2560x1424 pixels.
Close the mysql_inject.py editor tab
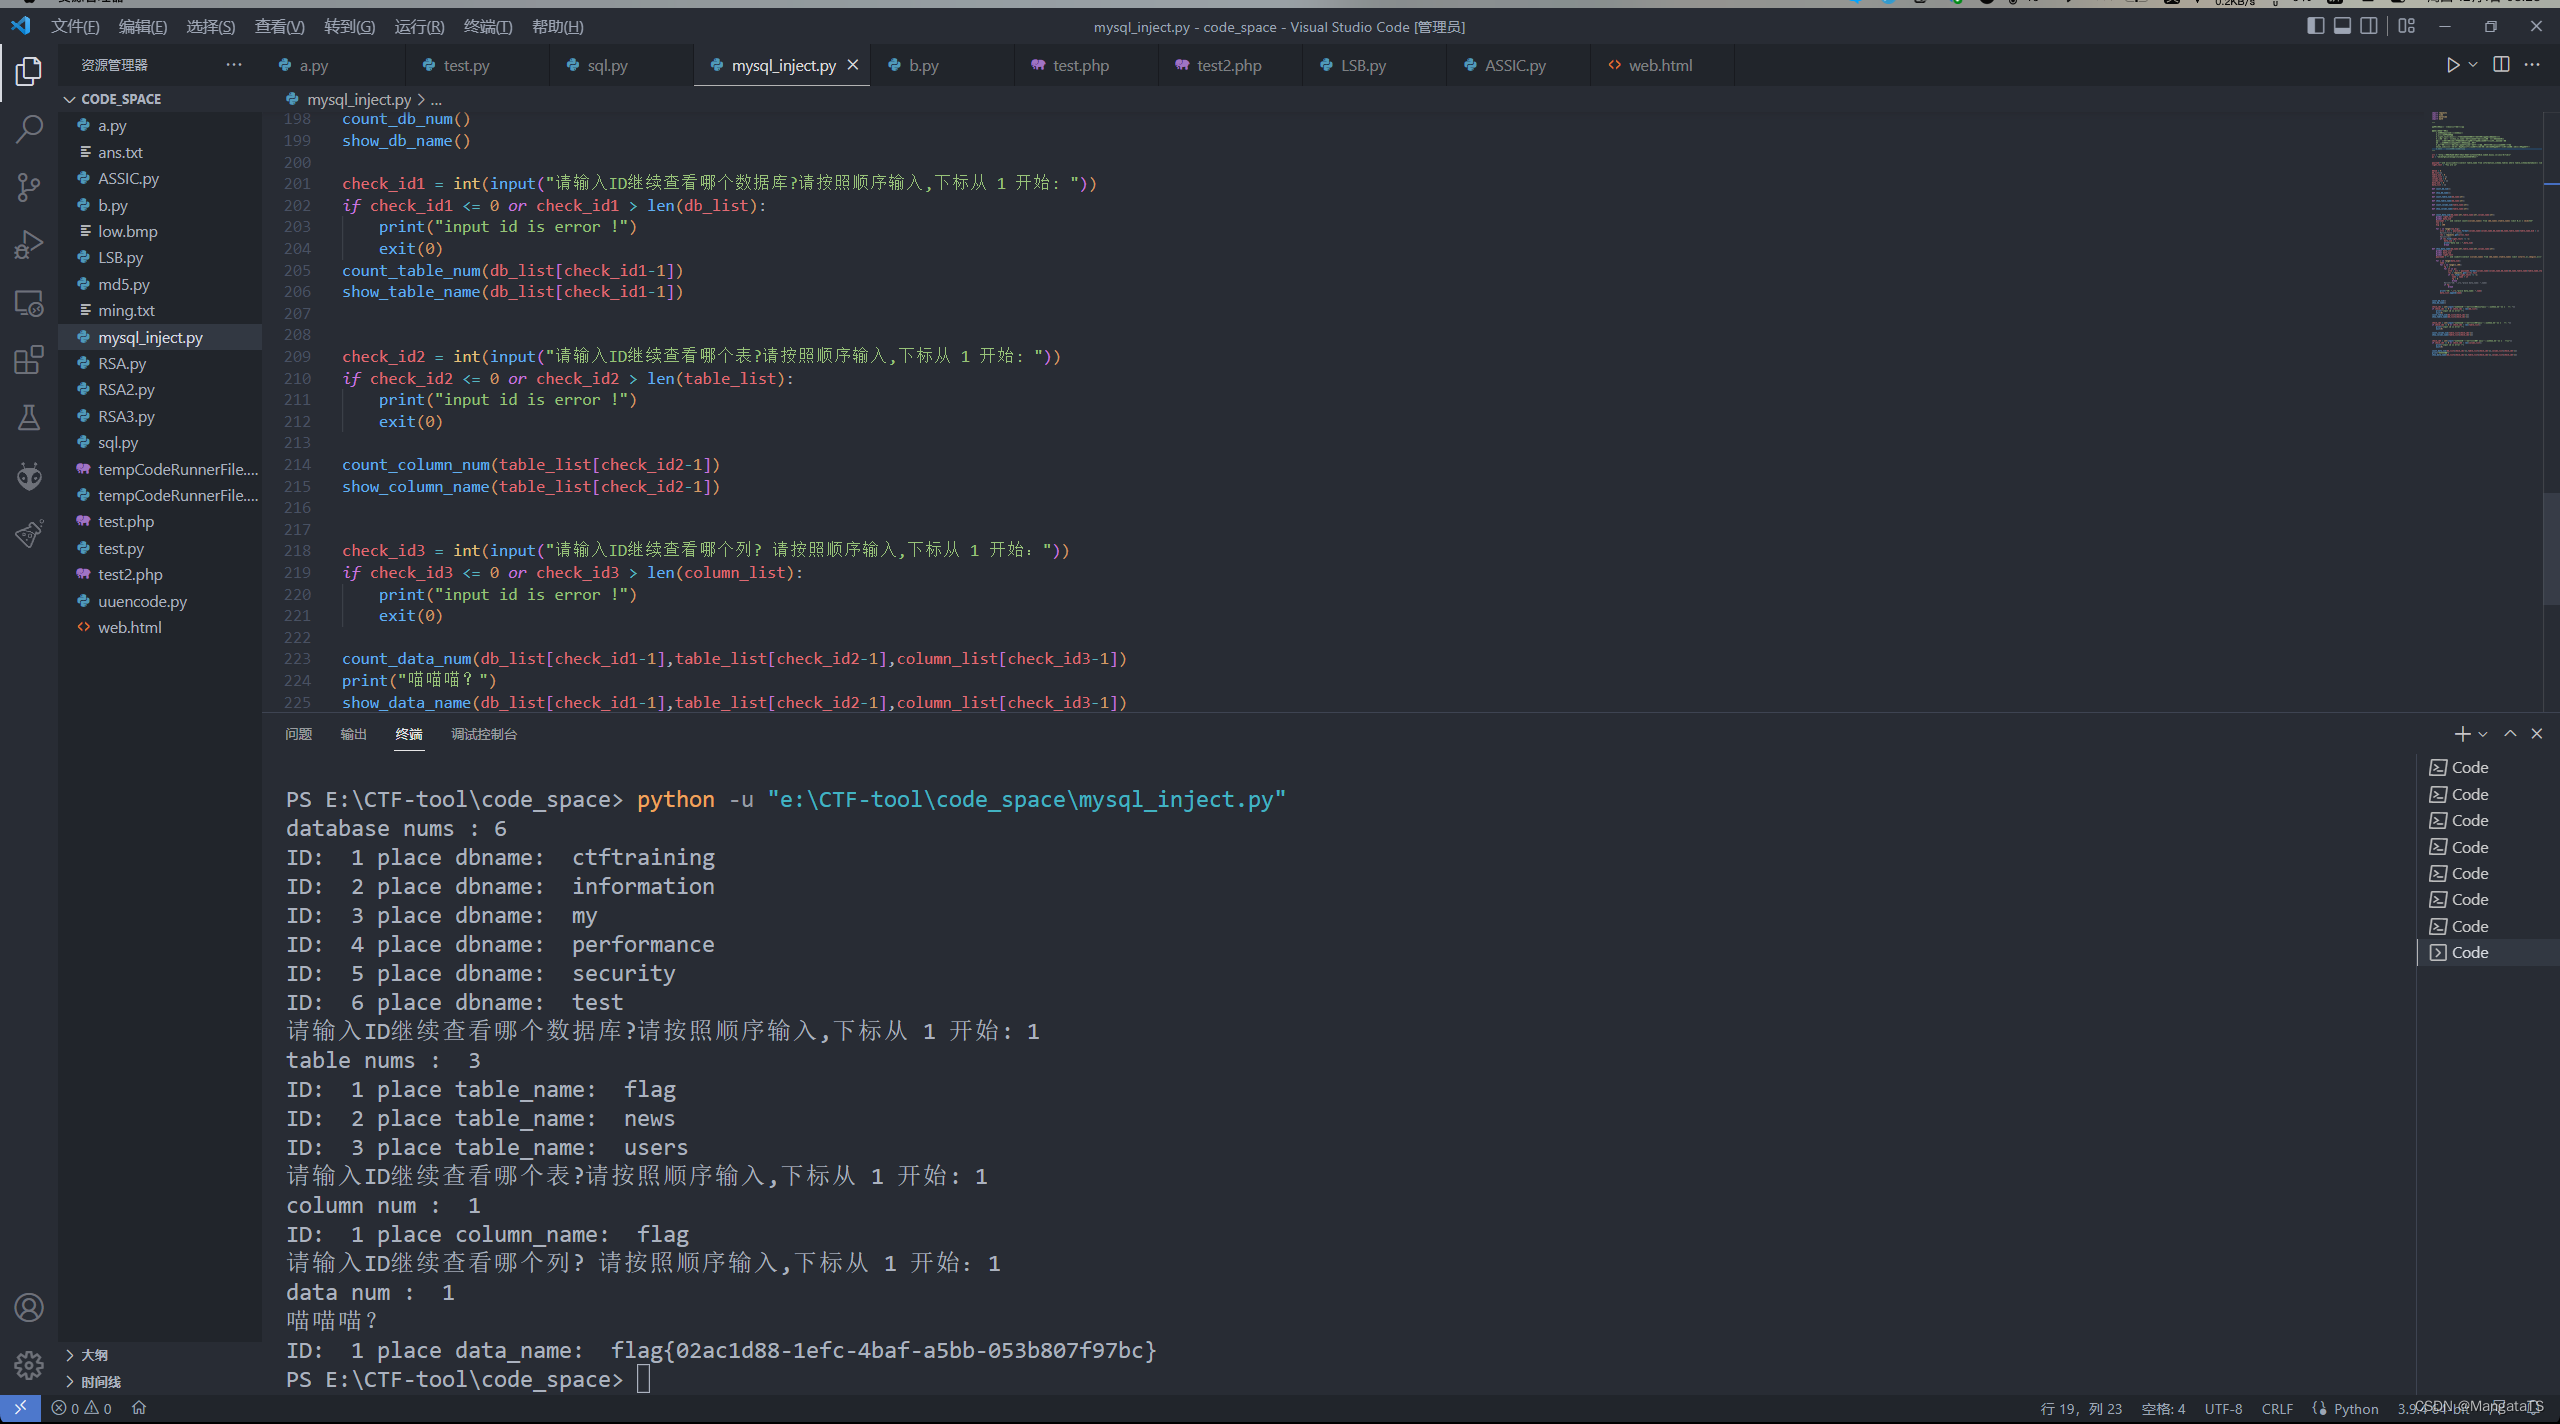[853, 65]
